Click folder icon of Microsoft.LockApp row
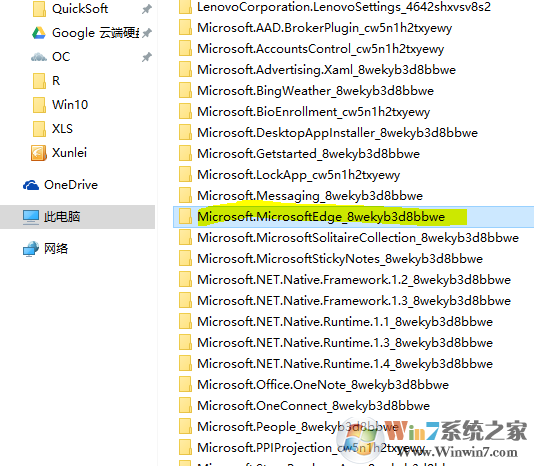 (186, 175)
